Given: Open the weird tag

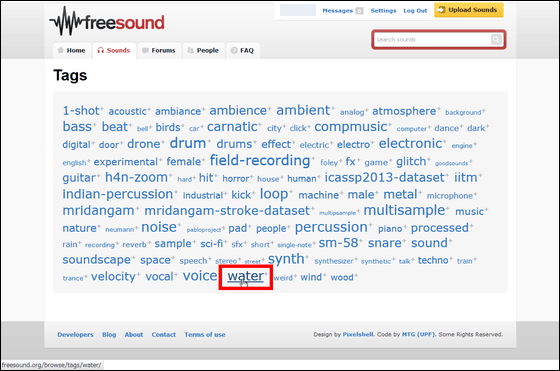Looking at the screenshot, I should coord(283,278).
